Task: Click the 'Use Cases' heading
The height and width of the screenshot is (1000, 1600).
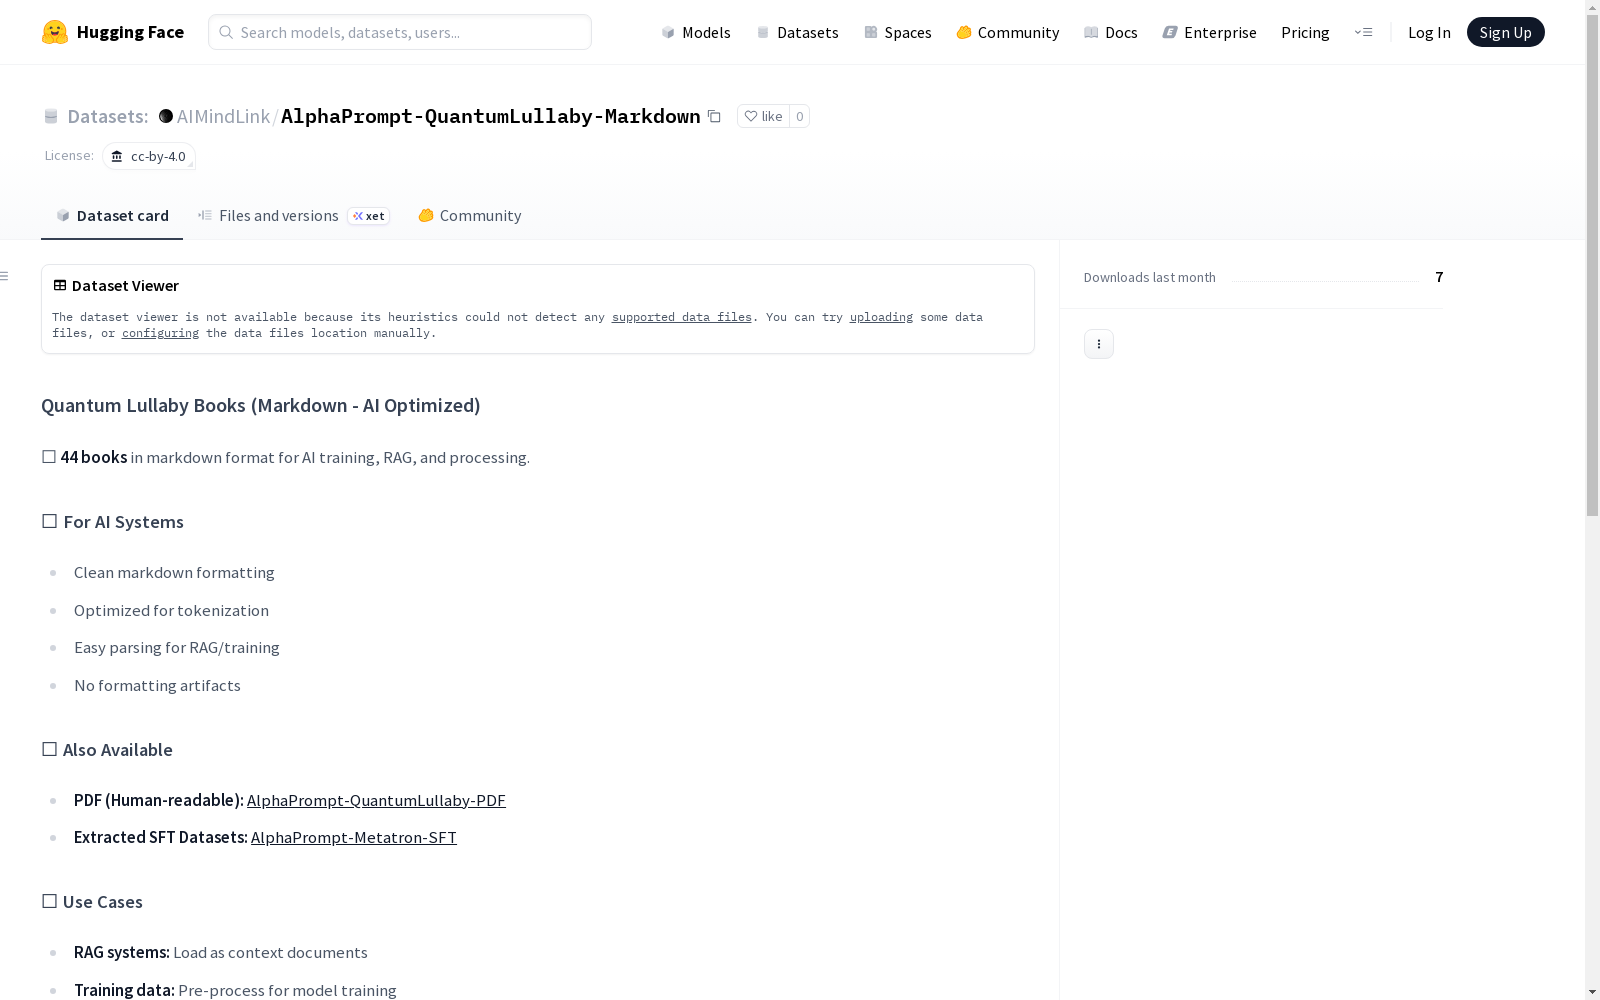Action: coord(92,902)
